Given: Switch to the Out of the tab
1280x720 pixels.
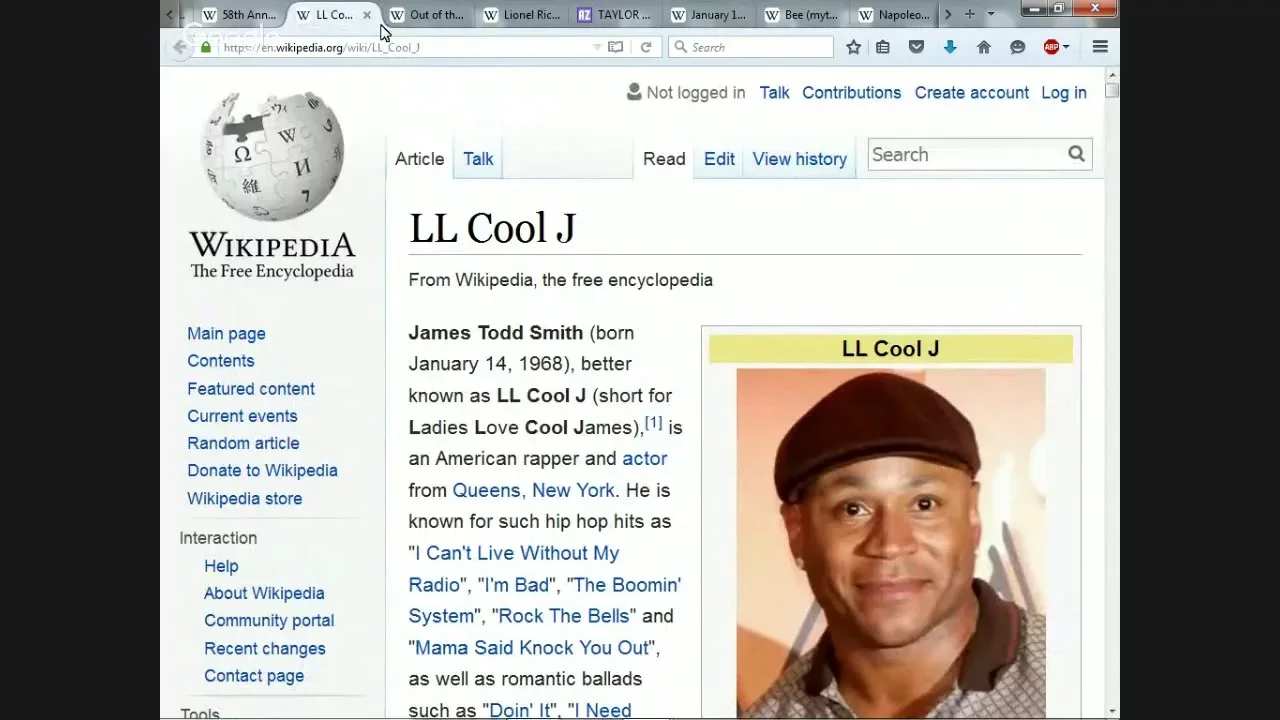Looking at the screenshot, I should click(428, 15).
